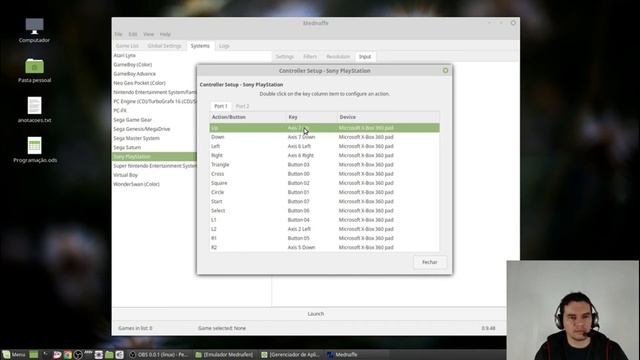
Task: Open the Resolution sub-tab
Action: click(x=338, y=57)
